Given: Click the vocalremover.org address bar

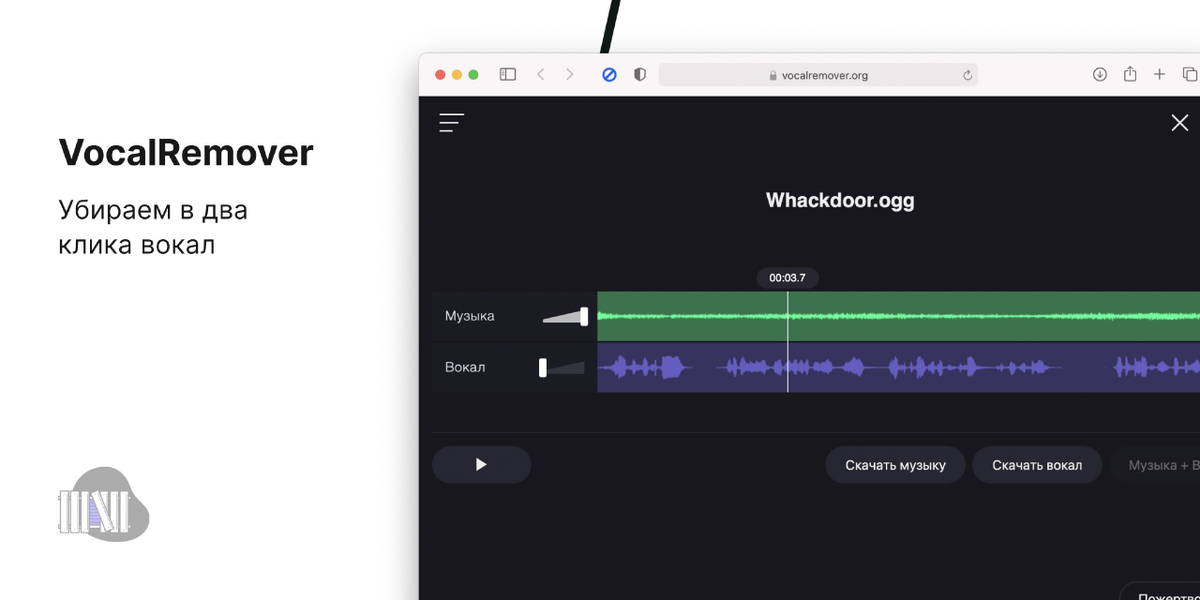Looking at the screenshot, I should pyautogui.click(x=818, y=75).
